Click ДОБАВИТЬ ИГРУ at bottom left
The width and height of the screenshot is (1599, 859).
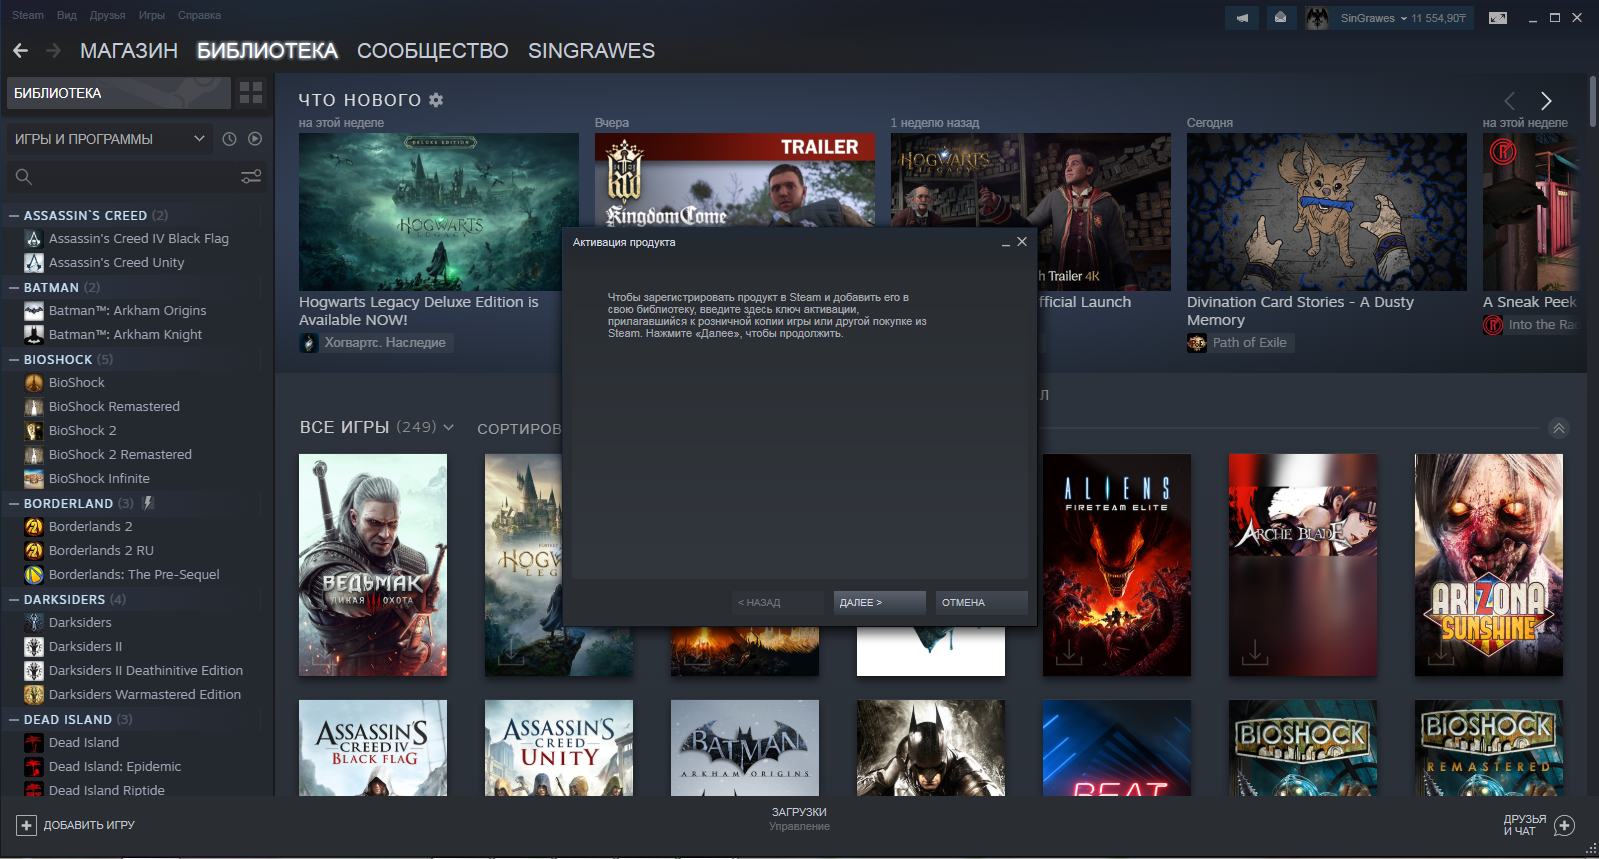(89, 825)
